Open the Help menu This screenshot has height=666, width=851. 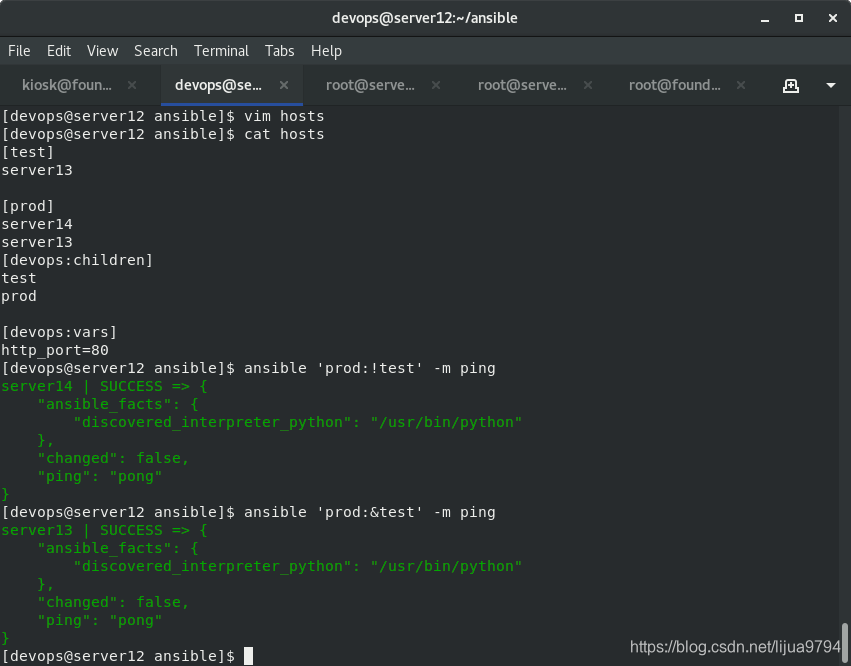326,51
